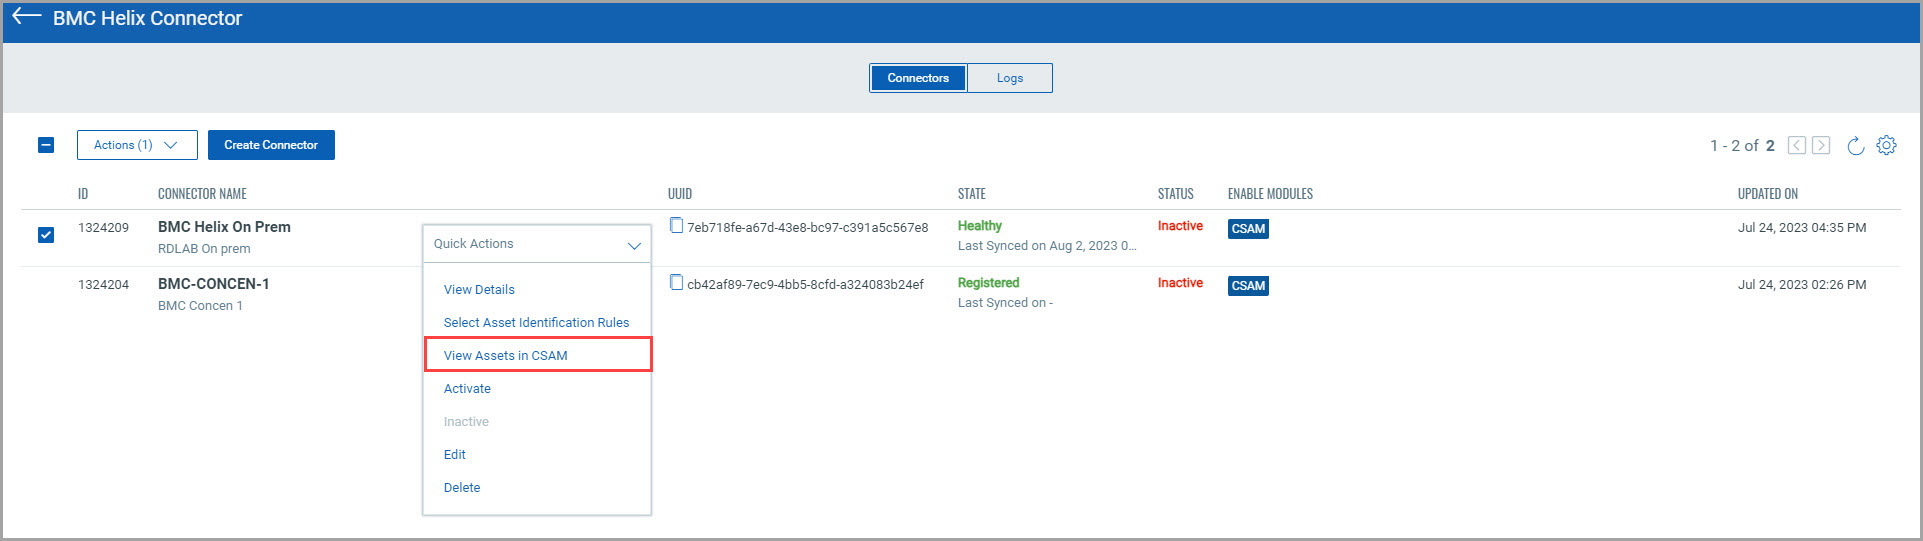
Task: Go to previous page of connectors
Action: point(1797,145)
